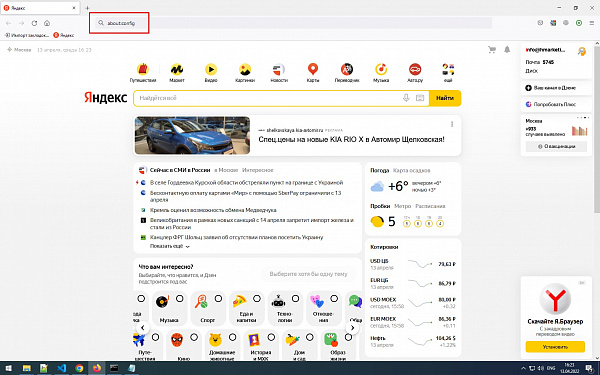
Task: Click the microphone voice search icon
Action: [x=406, y=98]
